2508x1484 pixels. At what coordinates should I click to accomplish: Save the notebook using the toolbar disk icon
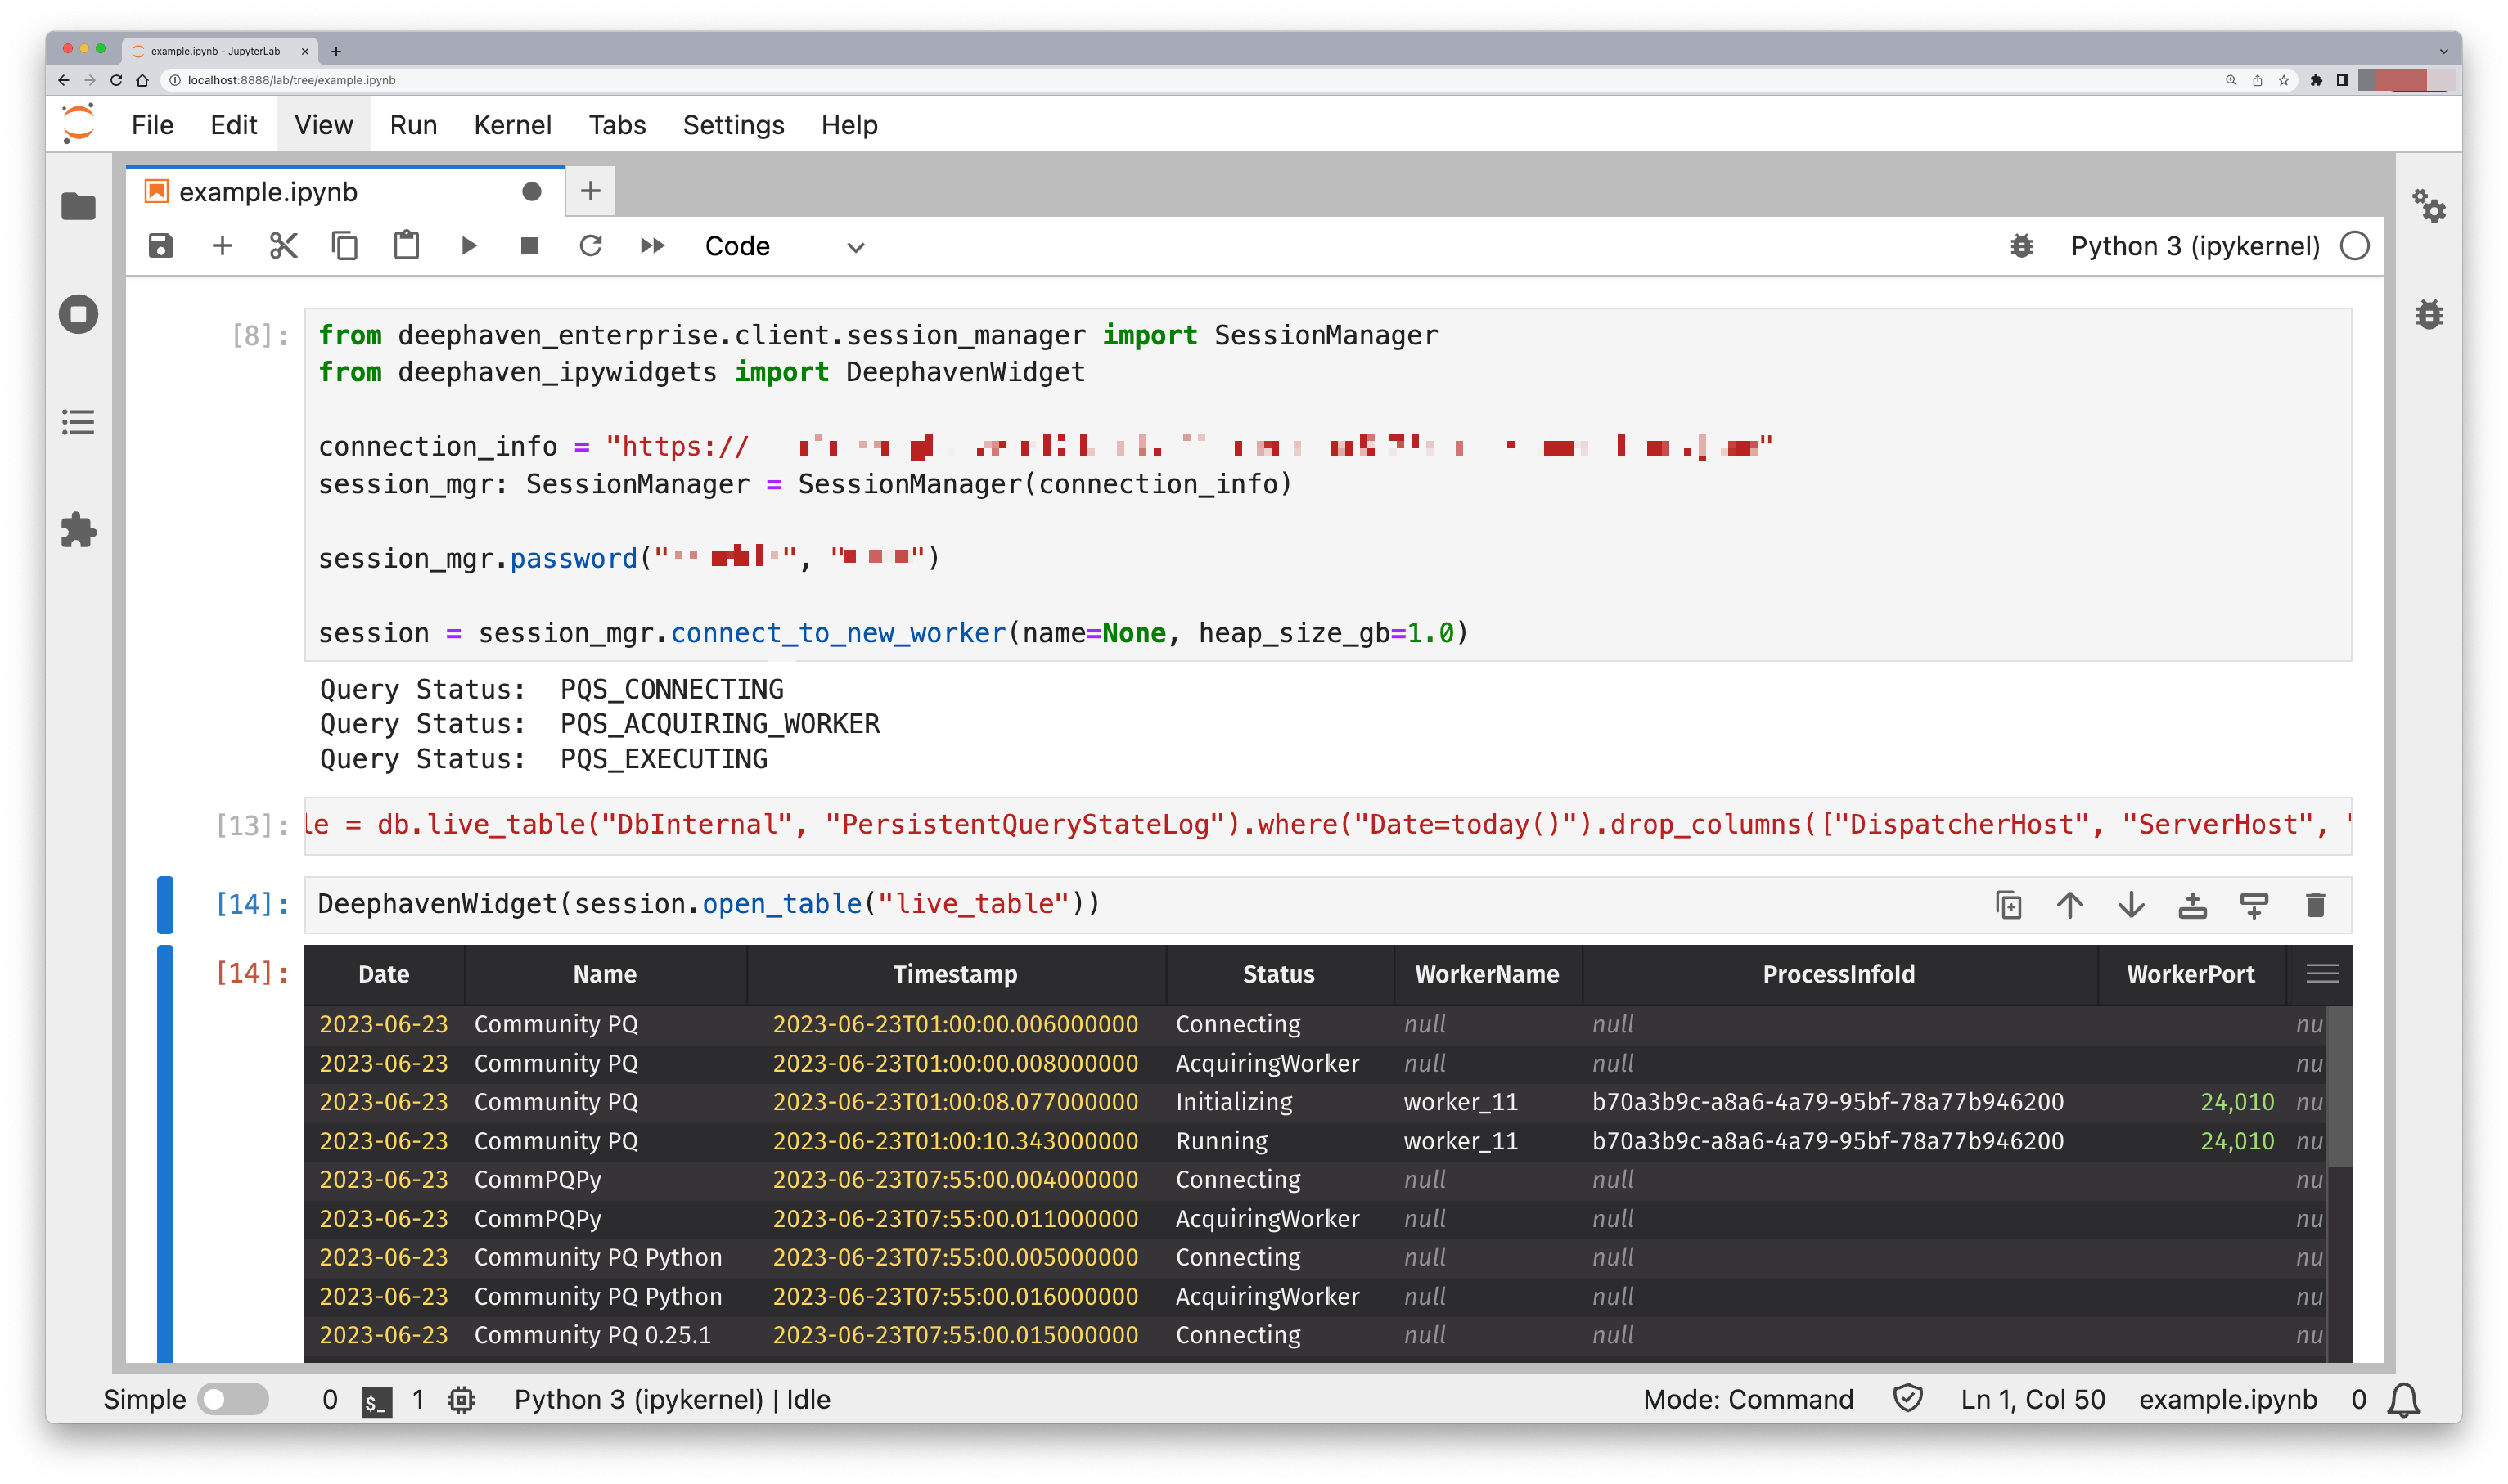[x=161, y=246]
